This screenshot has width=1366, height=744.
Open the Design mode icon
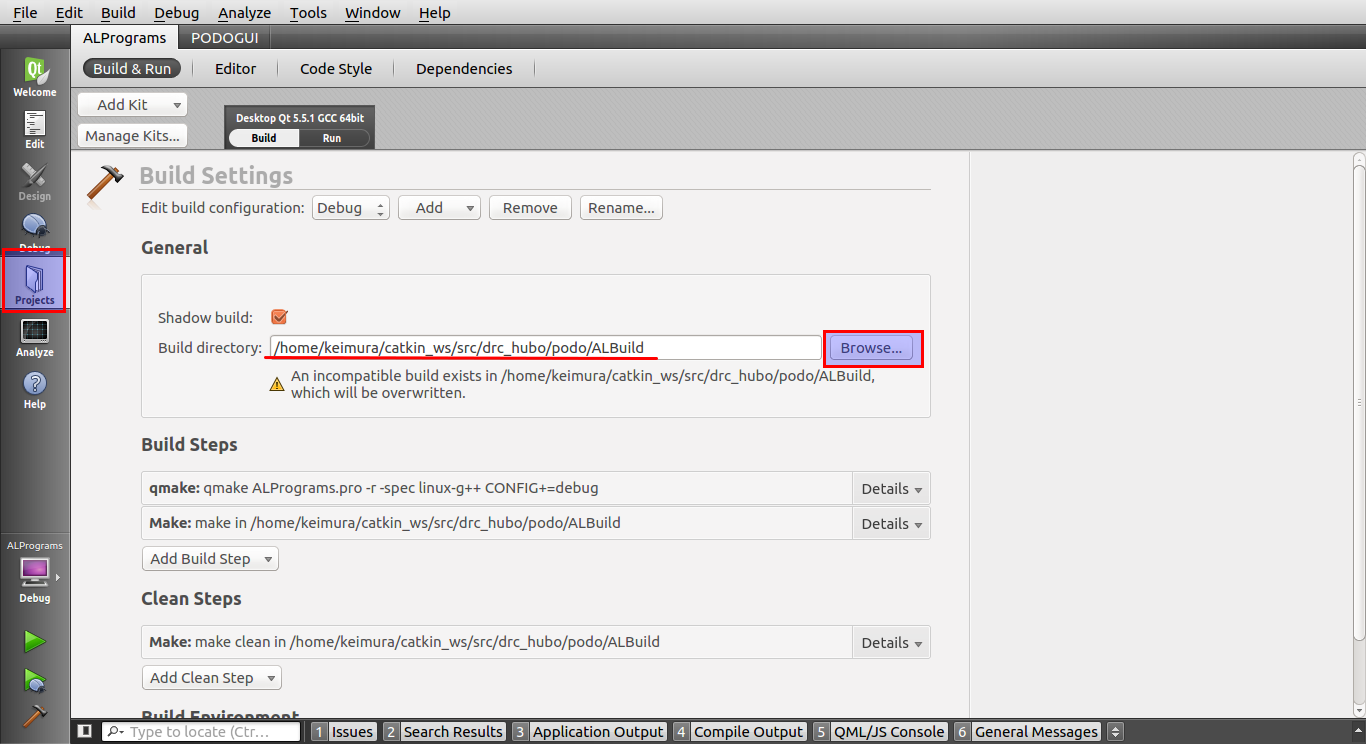tap(34, 182)
